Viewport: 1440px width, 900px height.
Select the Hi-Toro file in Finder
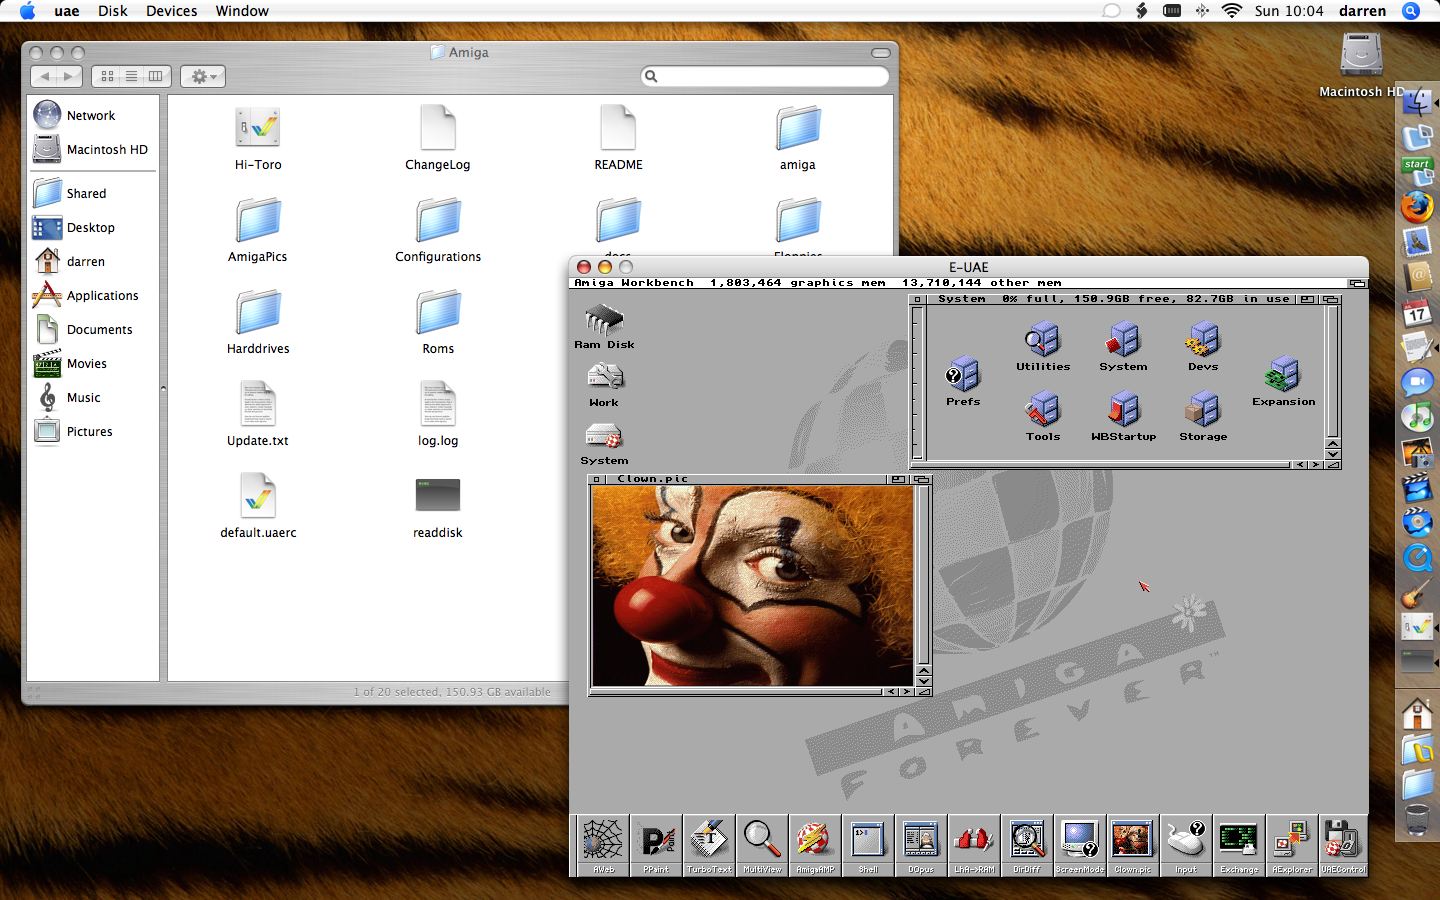[258, 138]
